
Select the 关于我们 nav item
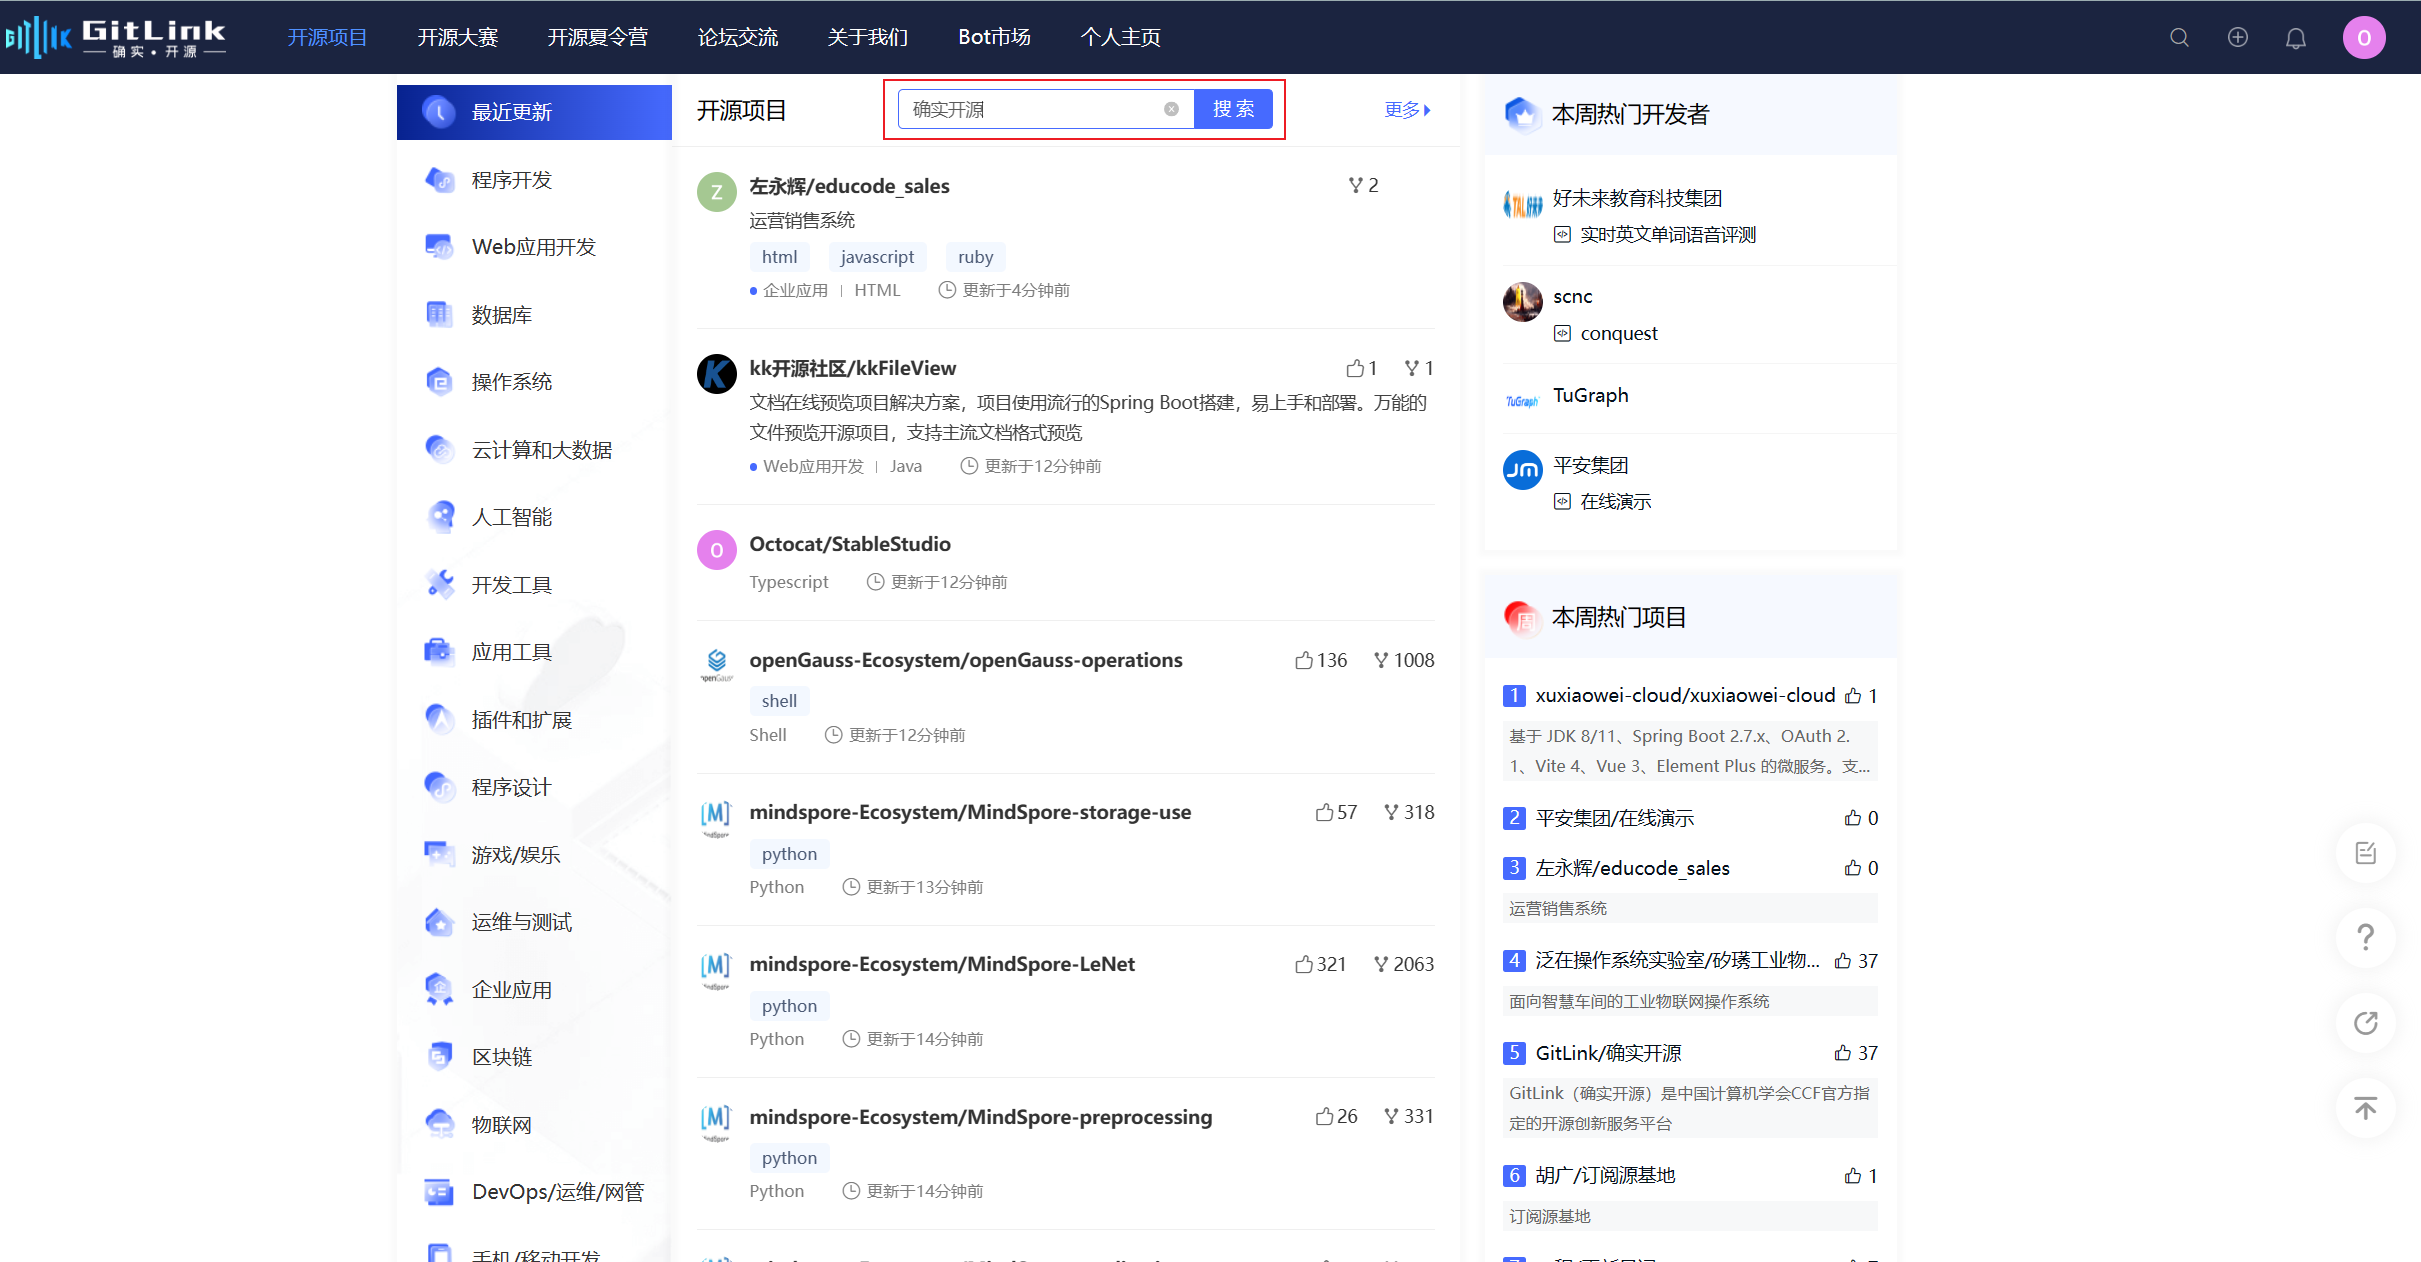click(867, 37)
